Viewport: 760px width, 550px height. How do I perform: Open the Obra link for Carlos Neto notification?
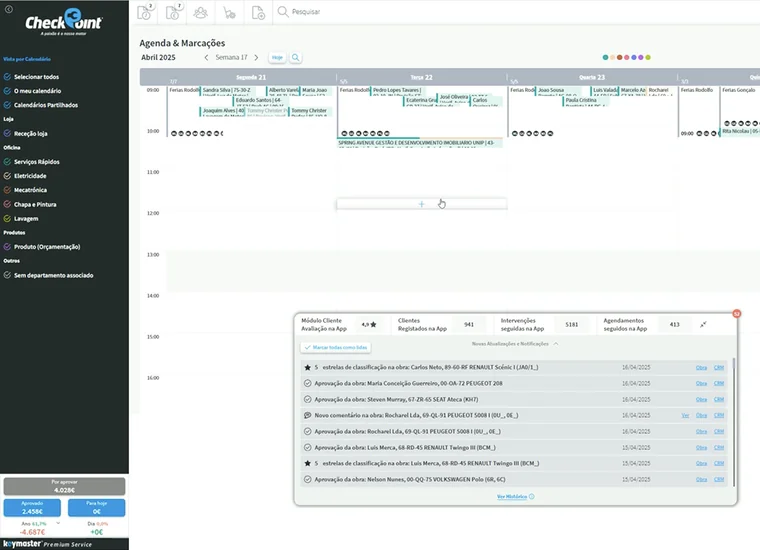tap(701, 367)
